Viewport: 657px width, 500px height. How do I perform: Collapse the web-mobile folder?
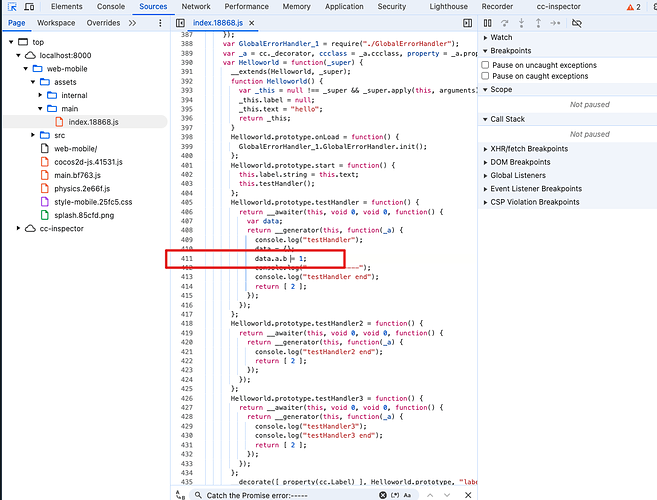(x=26, y=69)
